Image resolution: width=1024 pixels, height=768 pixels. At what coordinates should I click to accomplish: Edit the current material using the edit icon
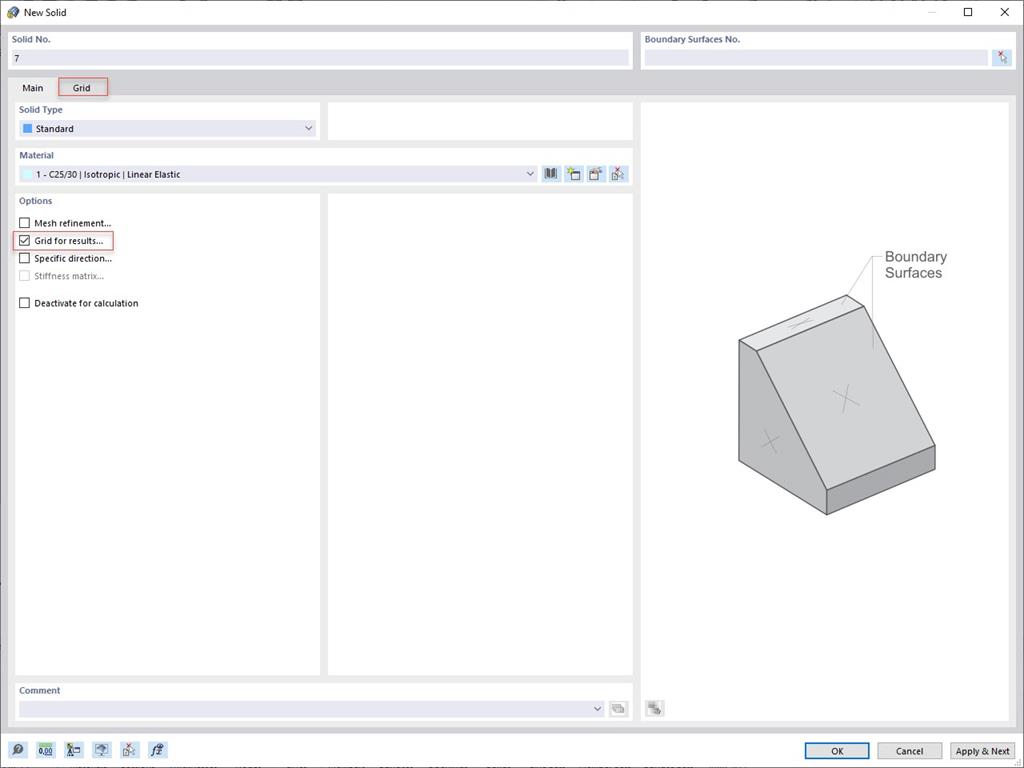595,173
